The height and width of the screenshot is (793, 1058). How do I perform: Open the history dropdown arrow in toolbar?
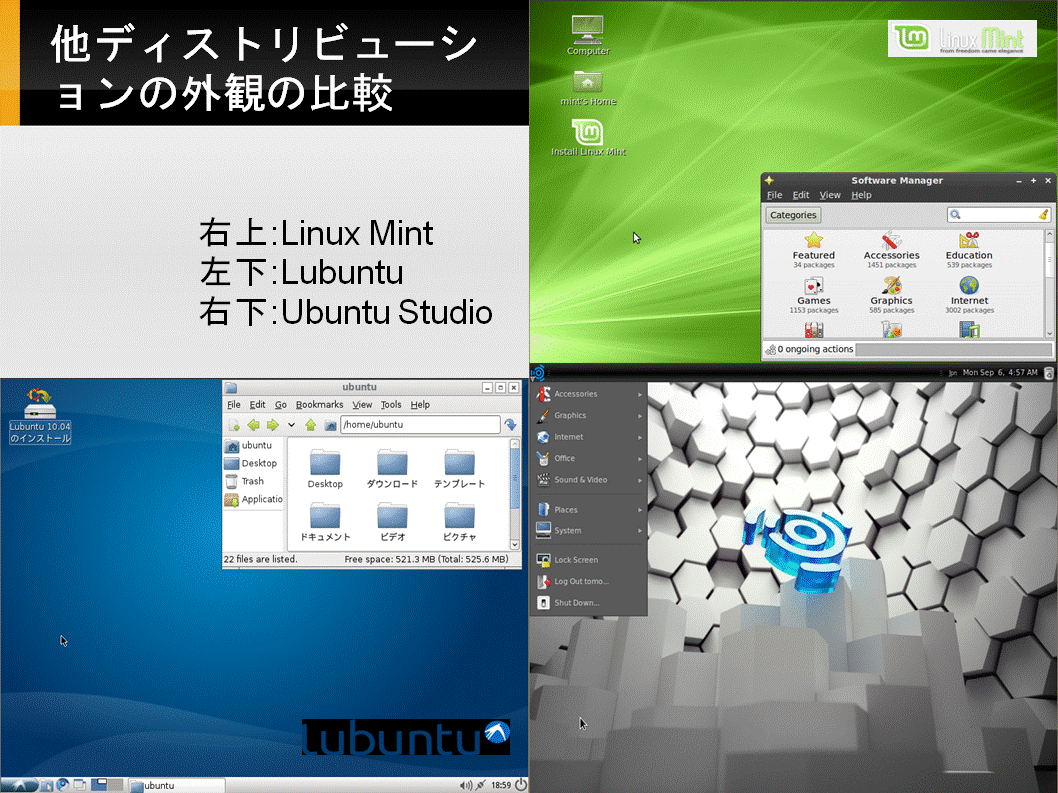pyautogui.click(x=291, y=425)
